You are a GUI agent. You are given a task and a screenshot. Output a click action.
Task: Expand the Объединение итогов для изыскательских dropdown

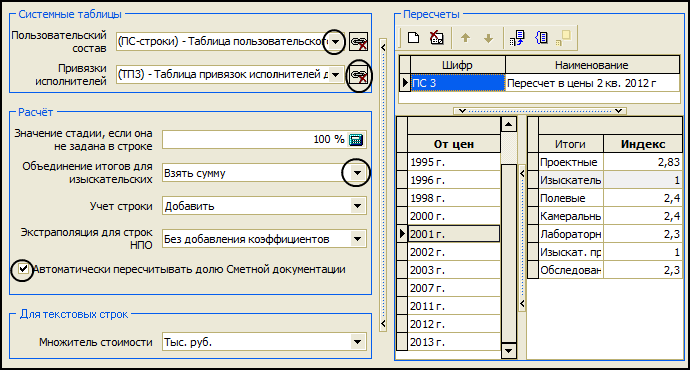(357, 173)
